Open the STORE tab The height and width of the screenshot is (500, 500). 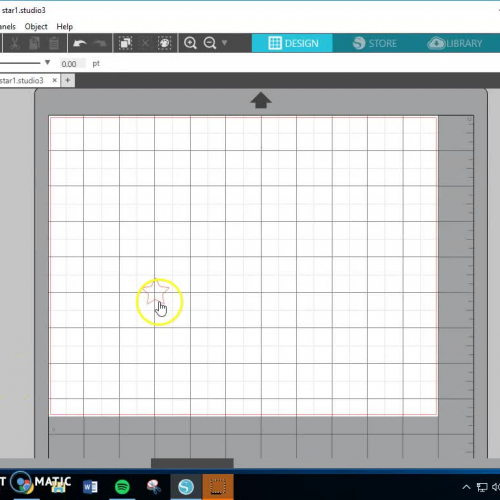[x=374, y=43]
